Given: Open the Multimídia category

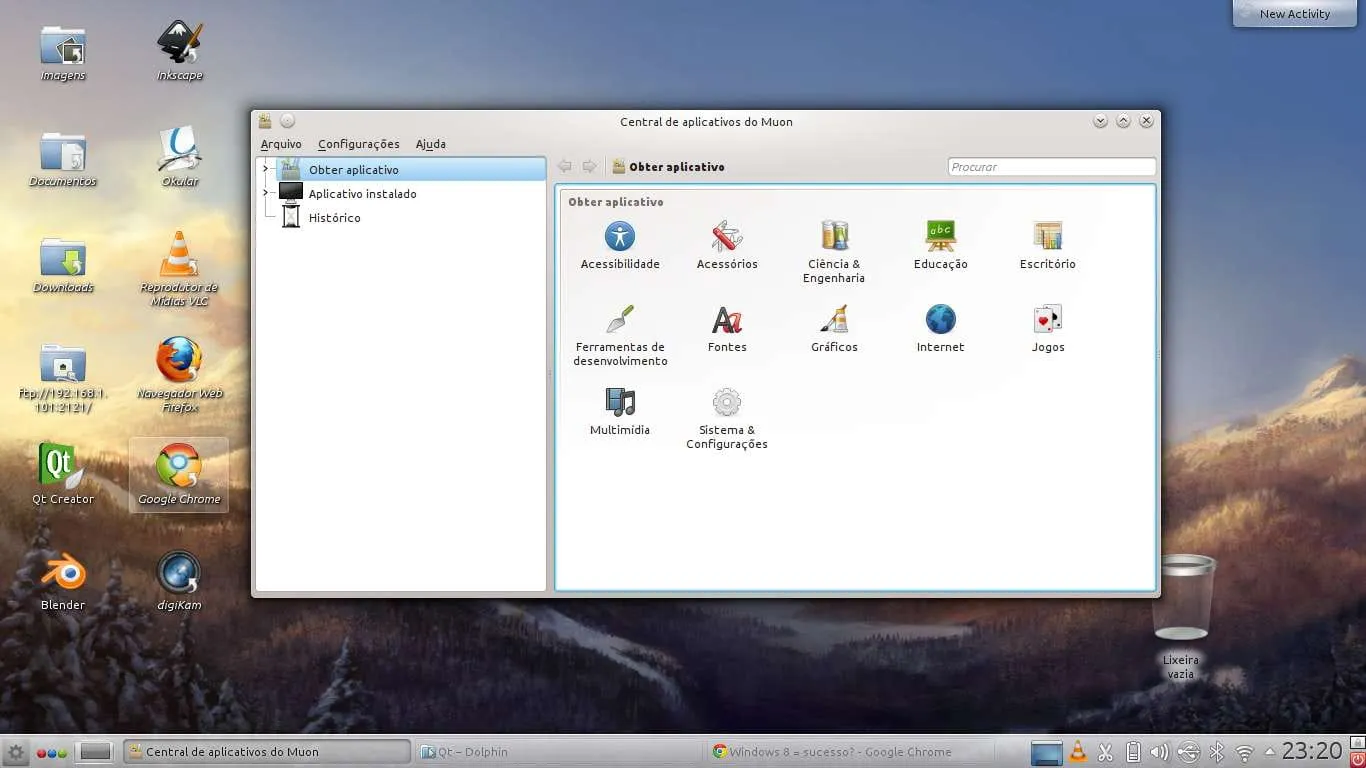Looking at the screenshot, I should 620,404.
